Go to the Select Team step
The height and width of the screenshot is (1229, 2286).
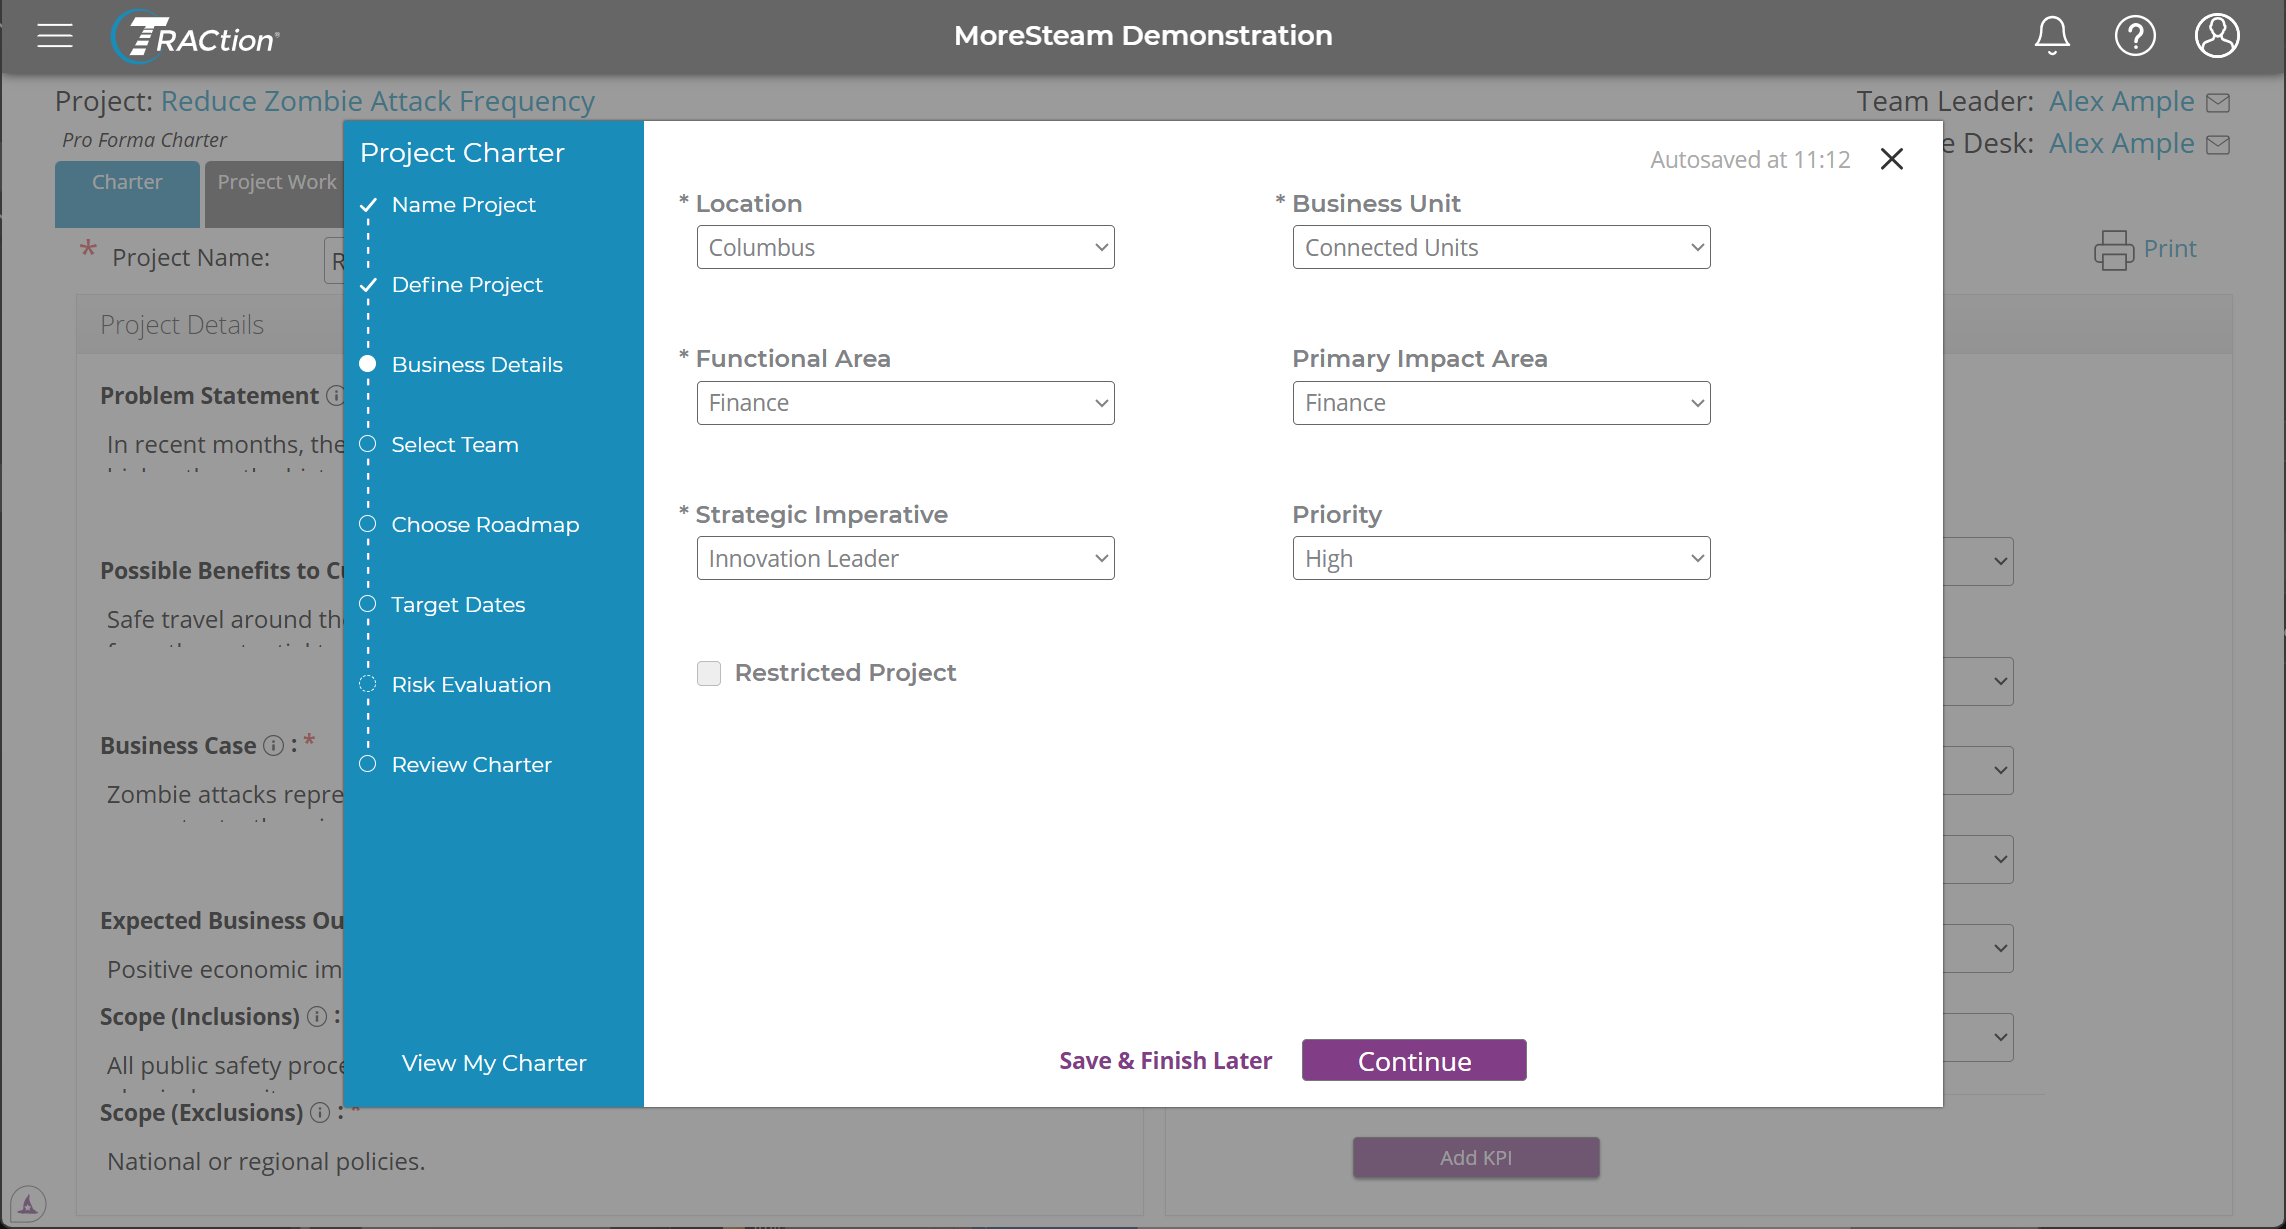(x=455, y=445)
